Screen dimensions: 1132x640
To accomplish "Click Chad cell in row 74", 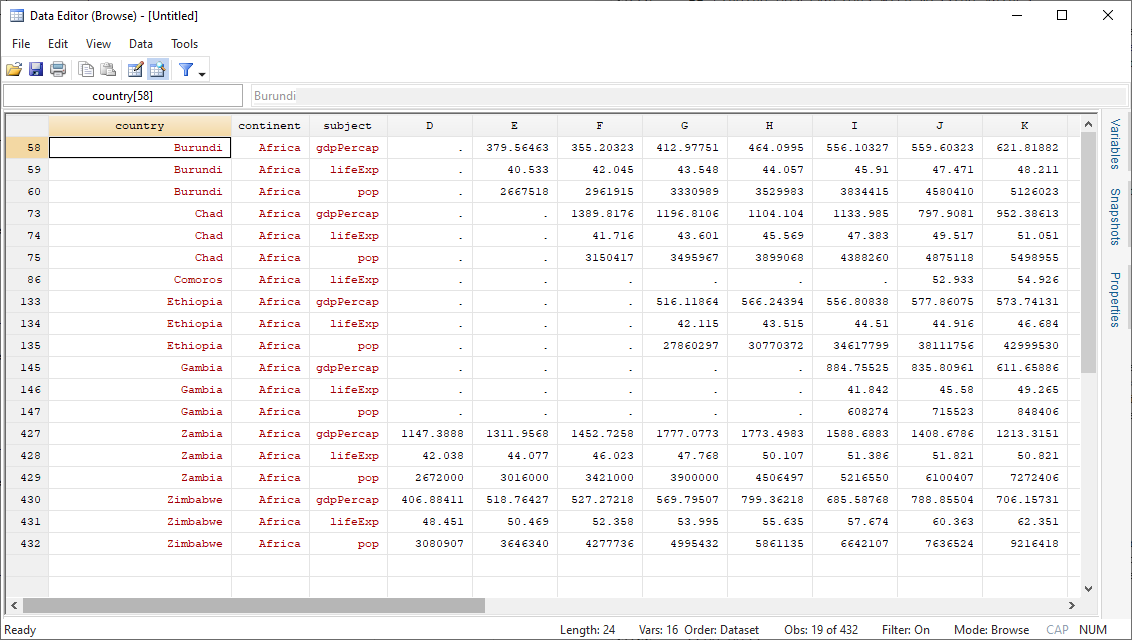I will tap(140, 235).
